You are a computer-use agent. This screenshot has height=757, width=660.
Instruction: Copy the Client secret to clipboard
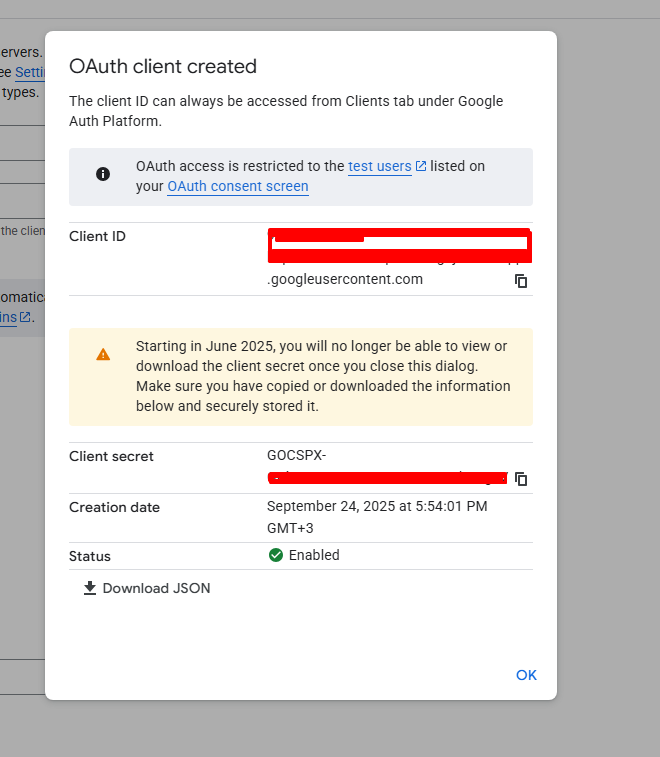(x=520, y=479)
